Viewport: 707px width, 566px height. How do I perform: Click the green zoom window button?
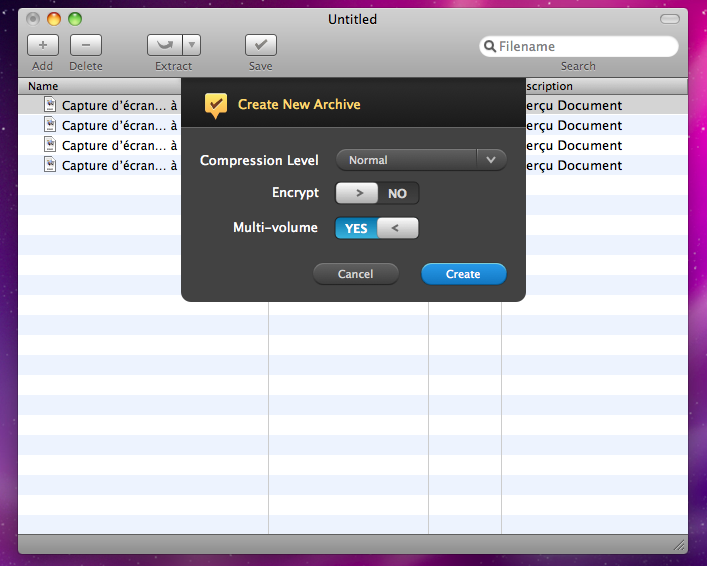pyautogui.click(x=75, y=19)
